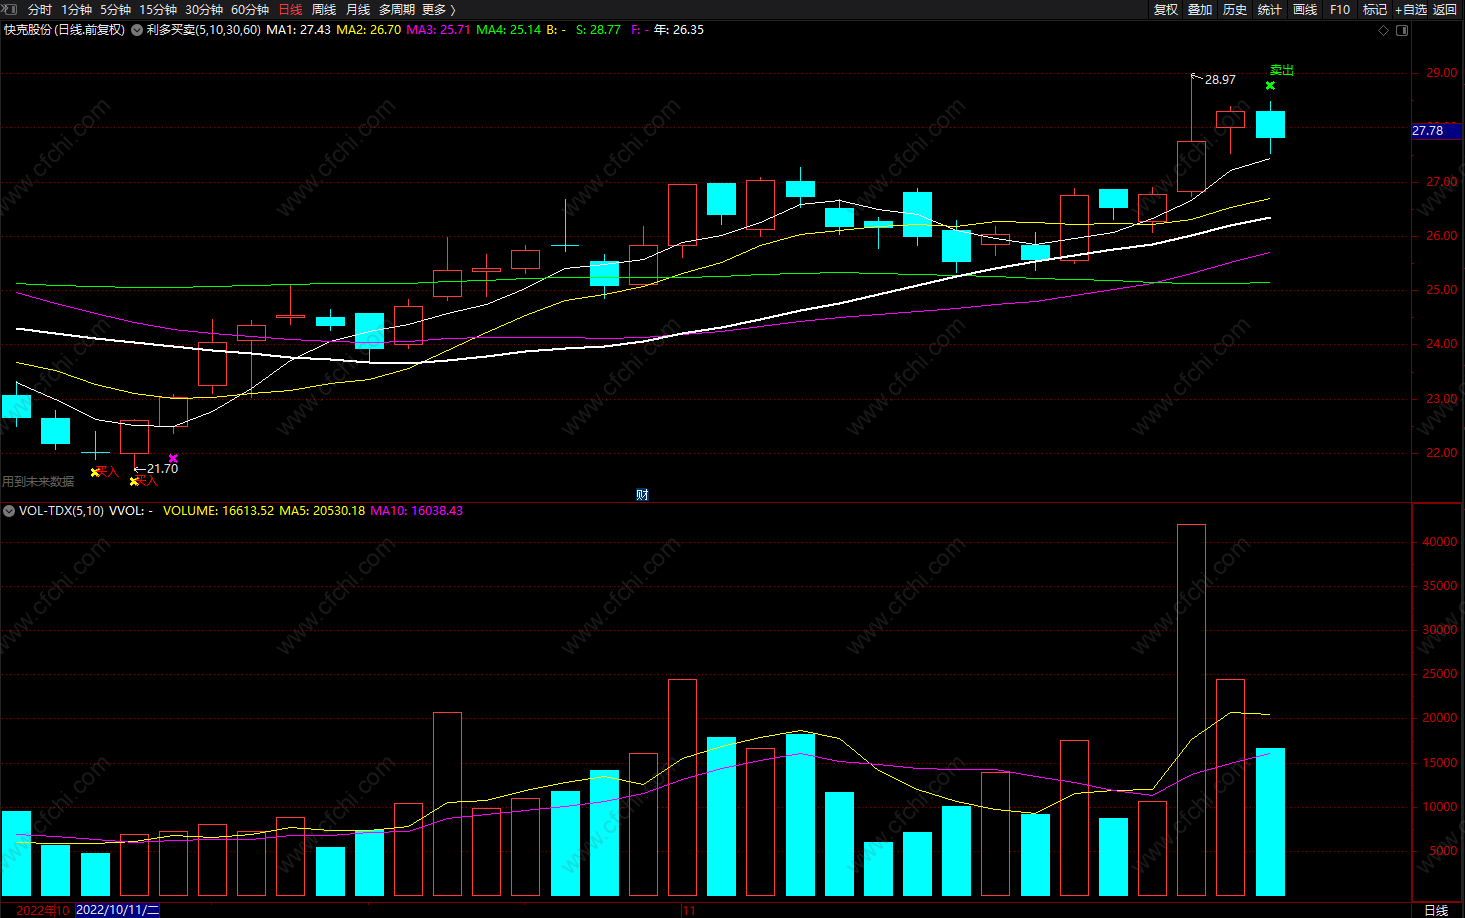Click the volume MA10: 16038.43 readout

(416, 511)
